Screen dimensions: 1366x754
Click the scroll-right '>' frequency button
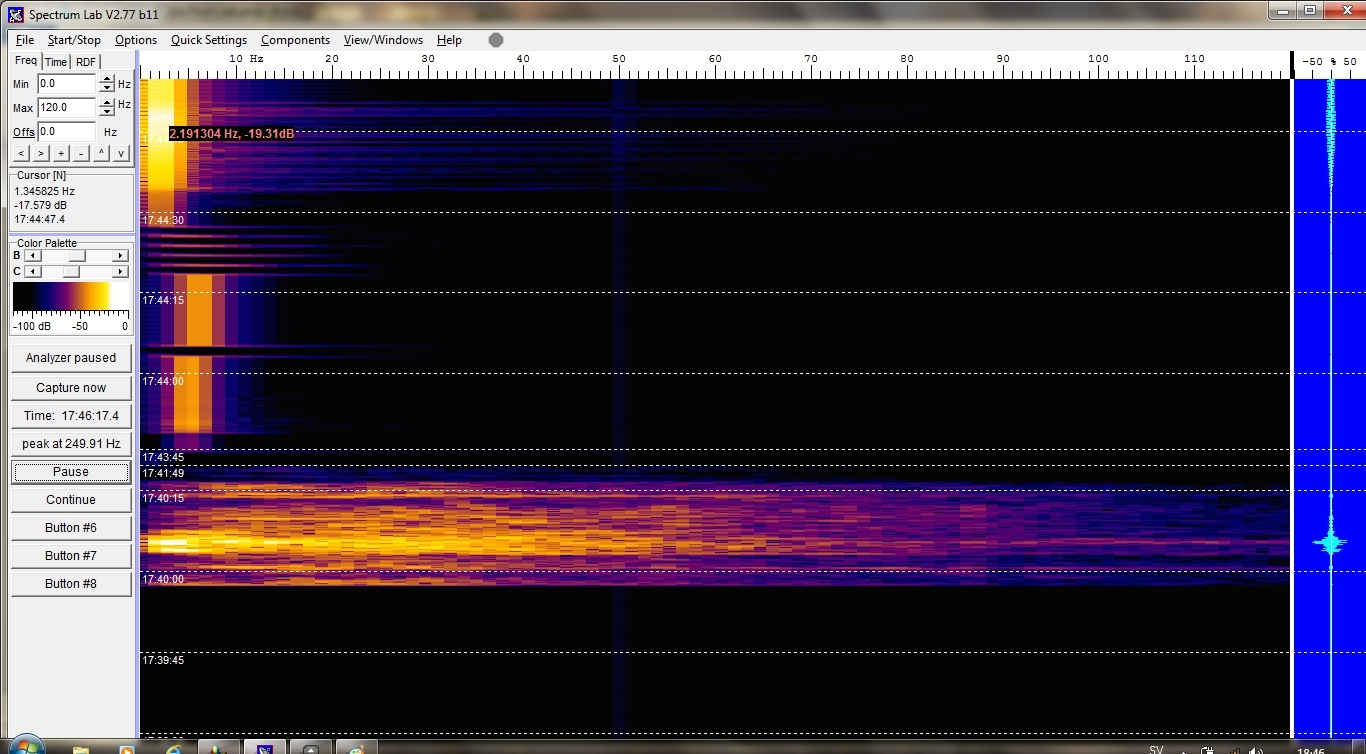click(41, 153)
